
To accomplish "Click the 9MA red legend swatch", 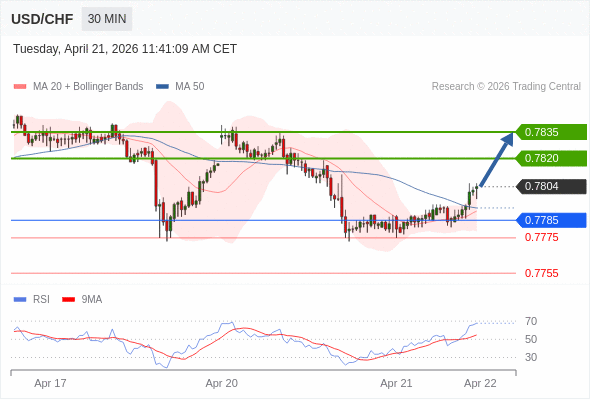I will 68,300.
